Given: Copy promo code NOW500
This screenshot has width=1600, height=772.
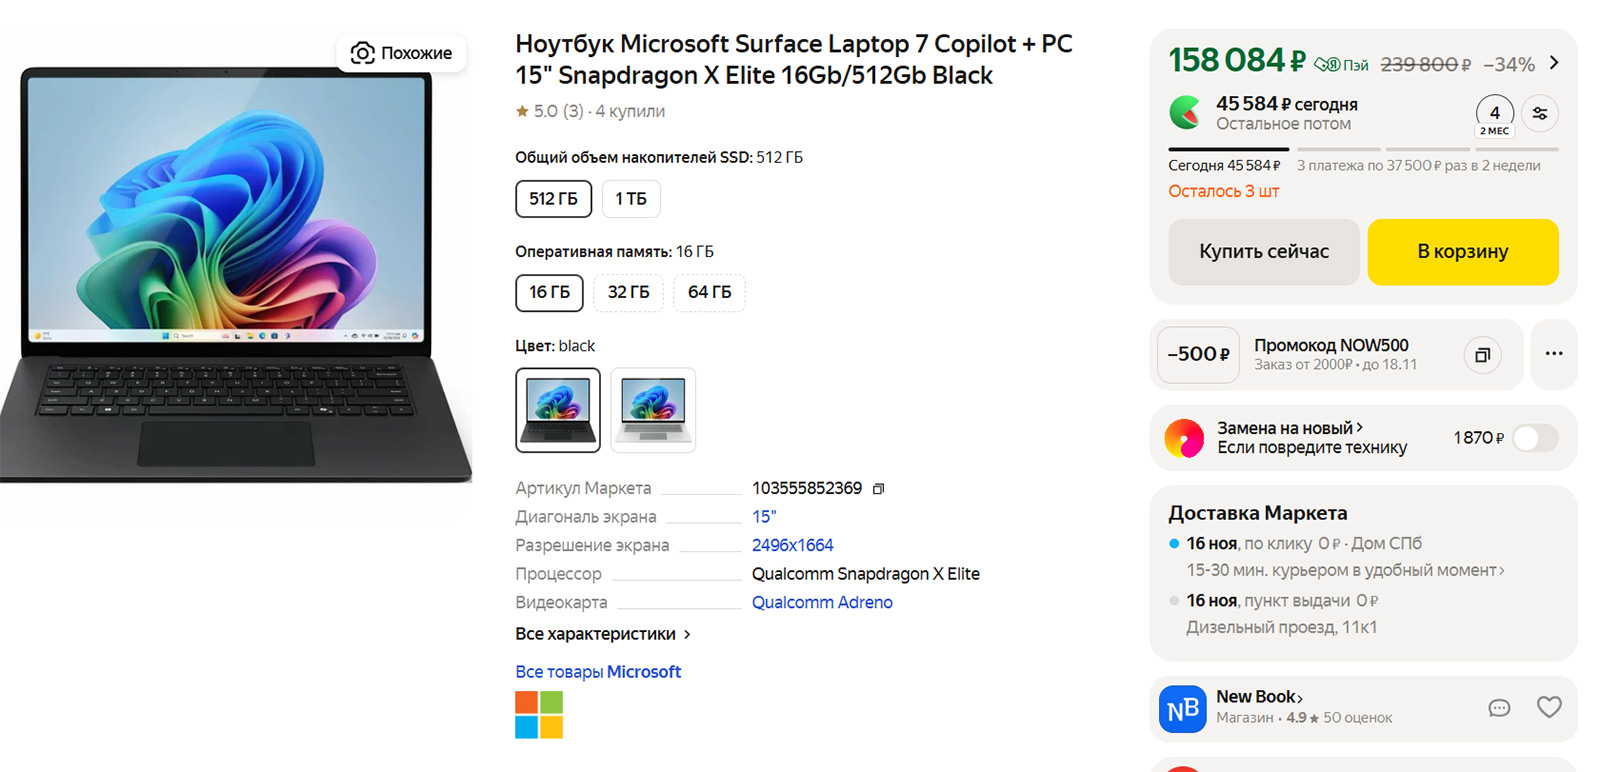Looking at the screenshot, I should pos(1482,355).
